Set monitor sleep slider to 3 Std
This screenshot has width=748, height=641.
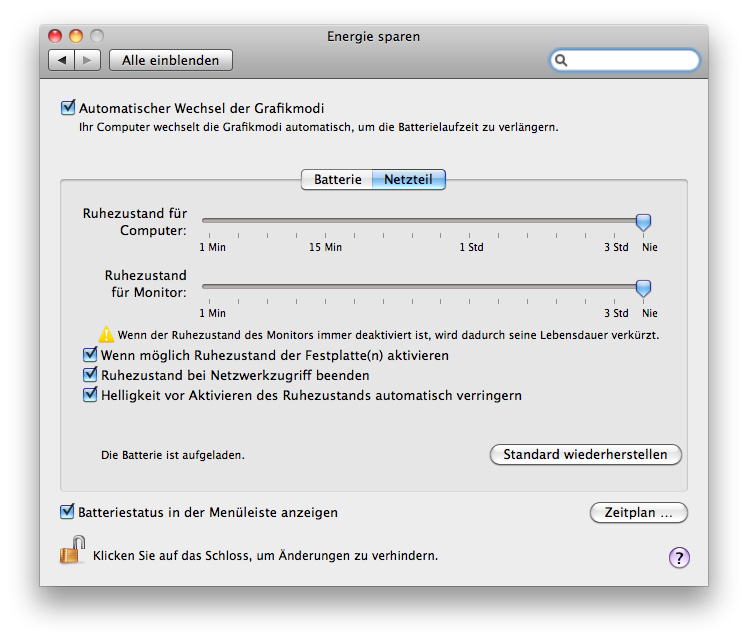(x=614, y=287)
